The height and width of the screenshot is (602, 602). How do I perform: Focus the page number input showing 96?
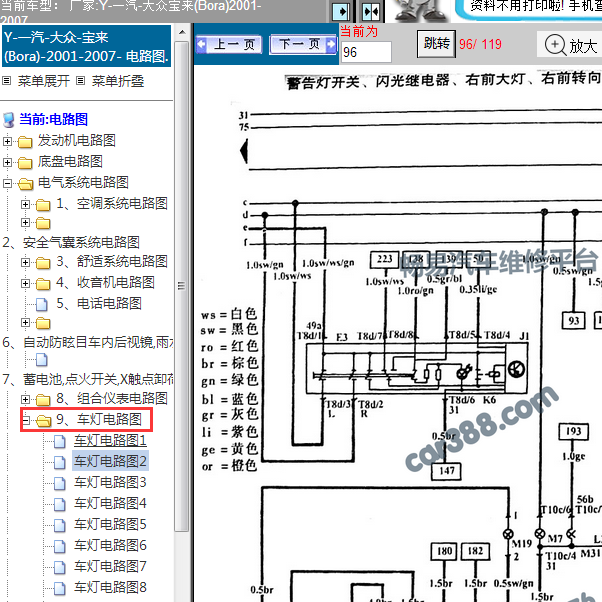pos(366,52)
